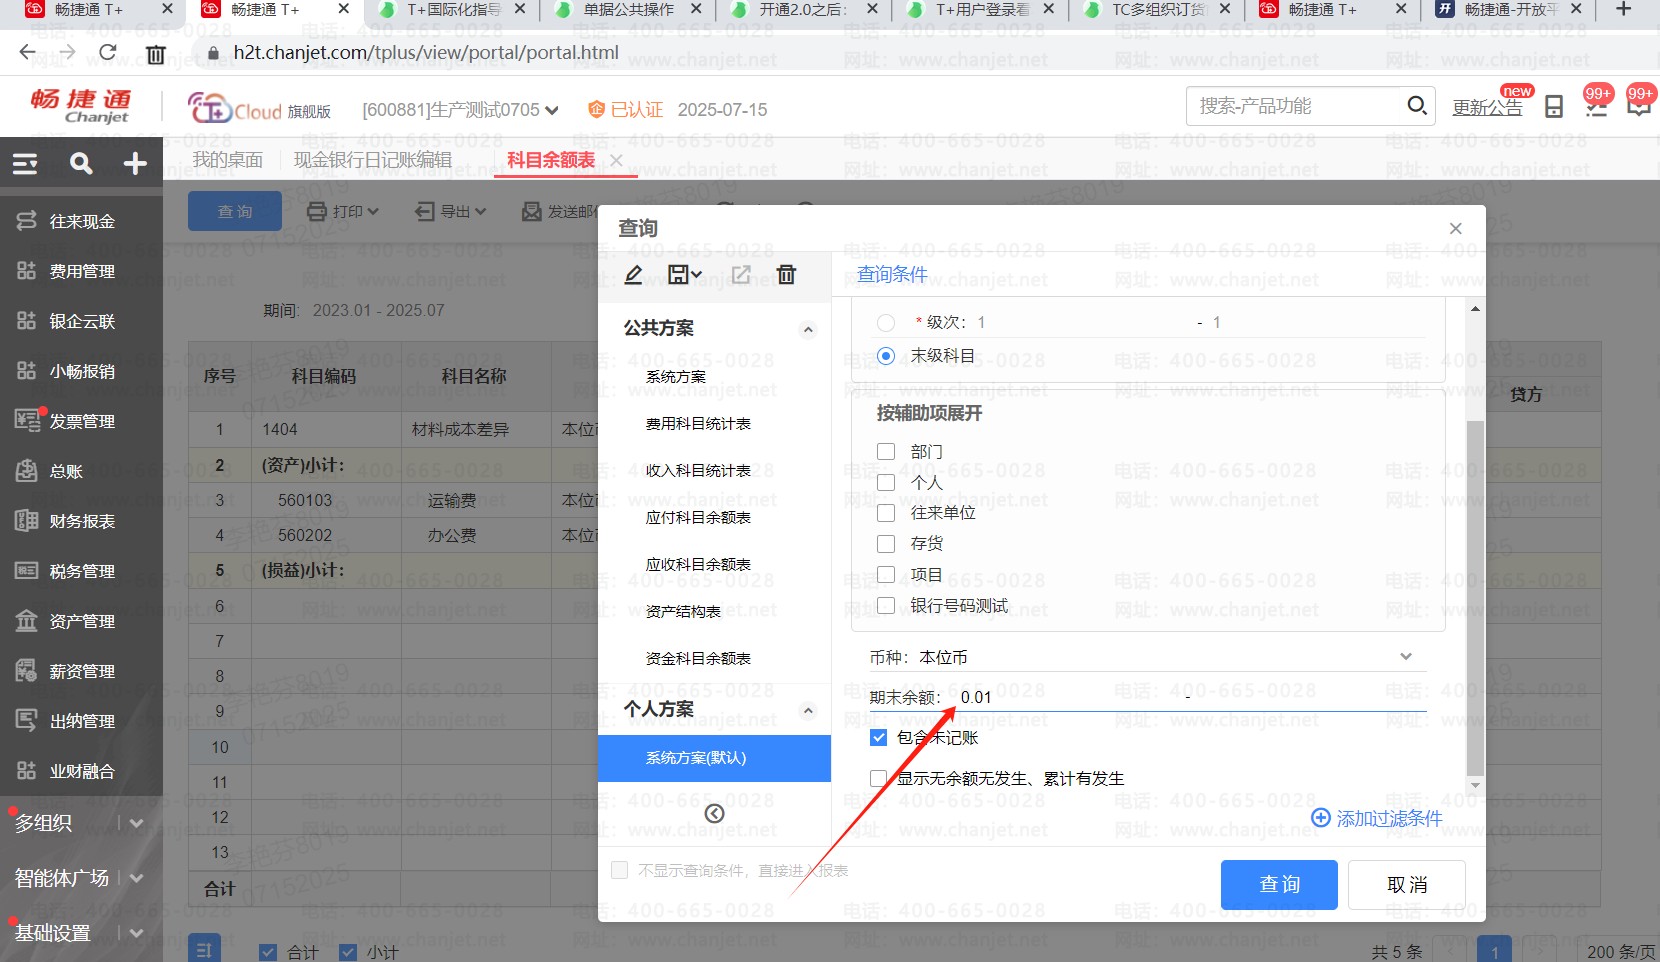Select the 级次 radio button

click(886, 322)
